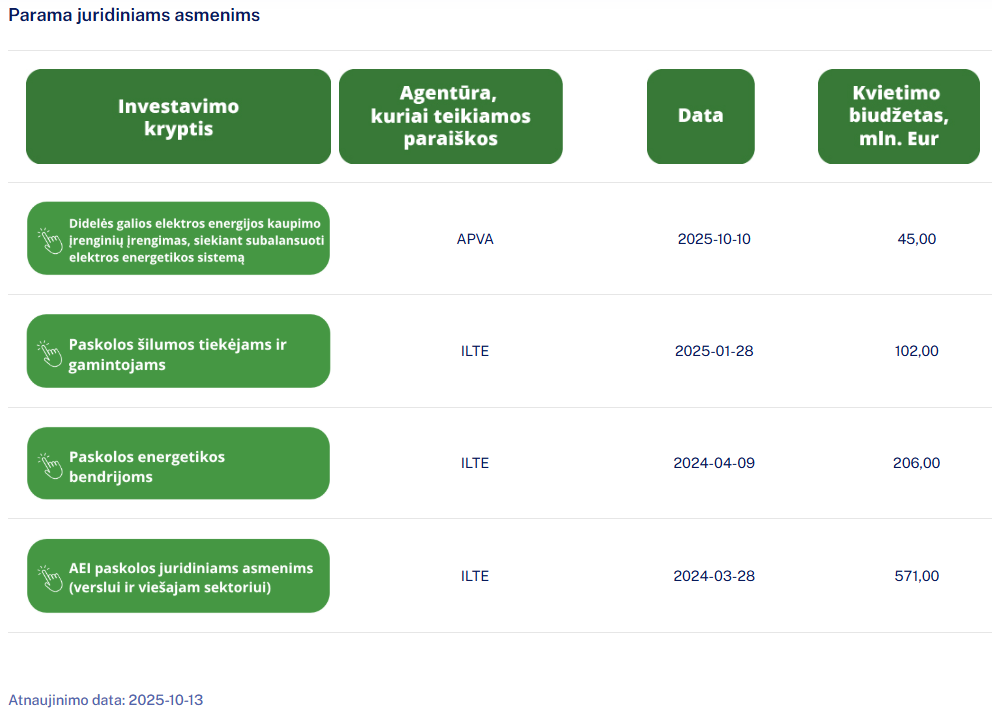Click ILTE link in heat supplier loans row
992x716 pixels.
click(475, 351)
